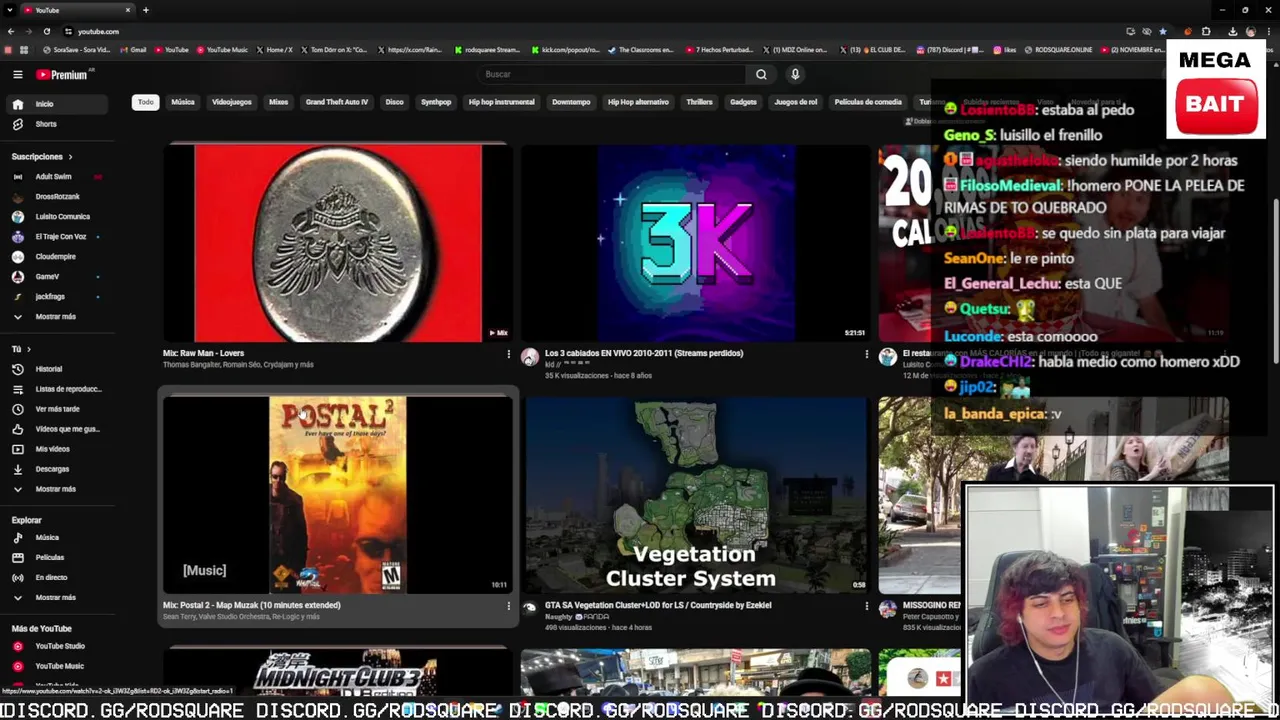Screen dimensions: 1280x720
Task: Open Mis videos in sidebar
Action: coord(58,449)
